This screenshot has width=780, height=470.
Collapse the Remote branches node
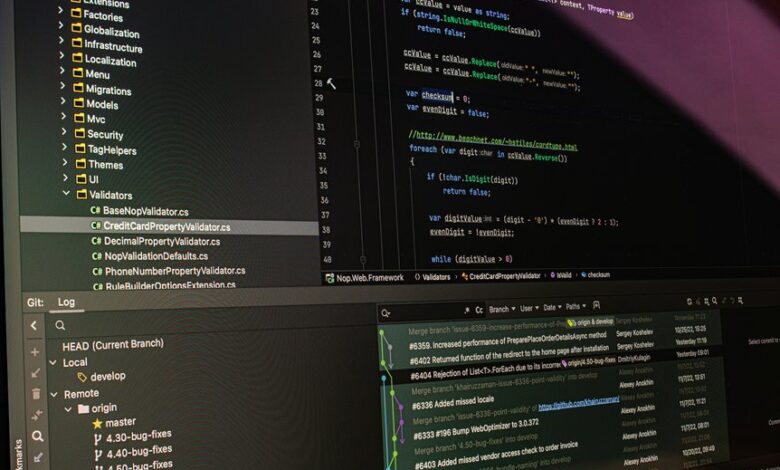(54, 393)
